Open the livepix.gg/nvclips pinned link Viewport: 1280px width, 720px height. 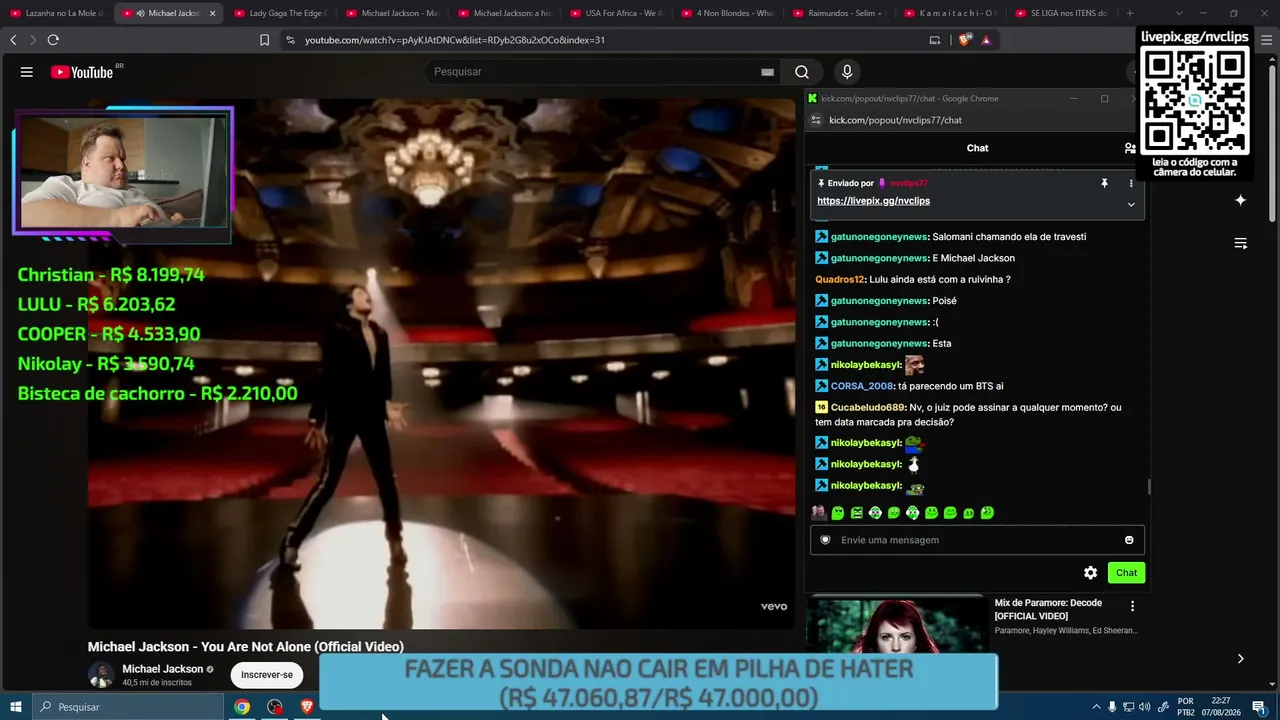pyautogui.click(x=873, y=201)
